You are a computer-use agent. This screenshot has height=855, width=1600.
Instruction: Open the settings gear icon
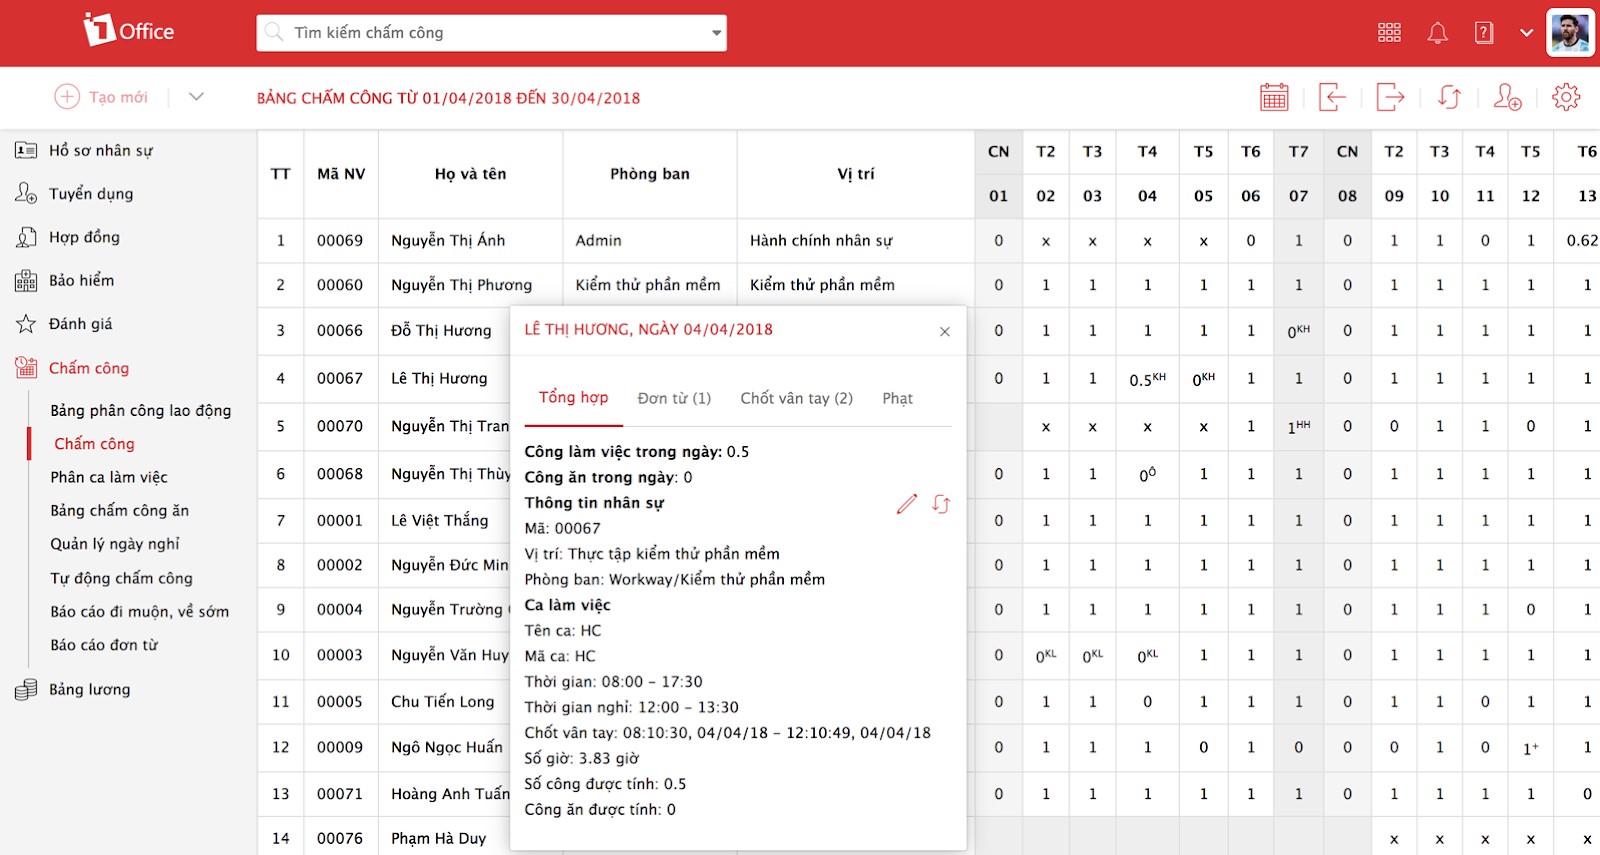tap(1566, 97)
